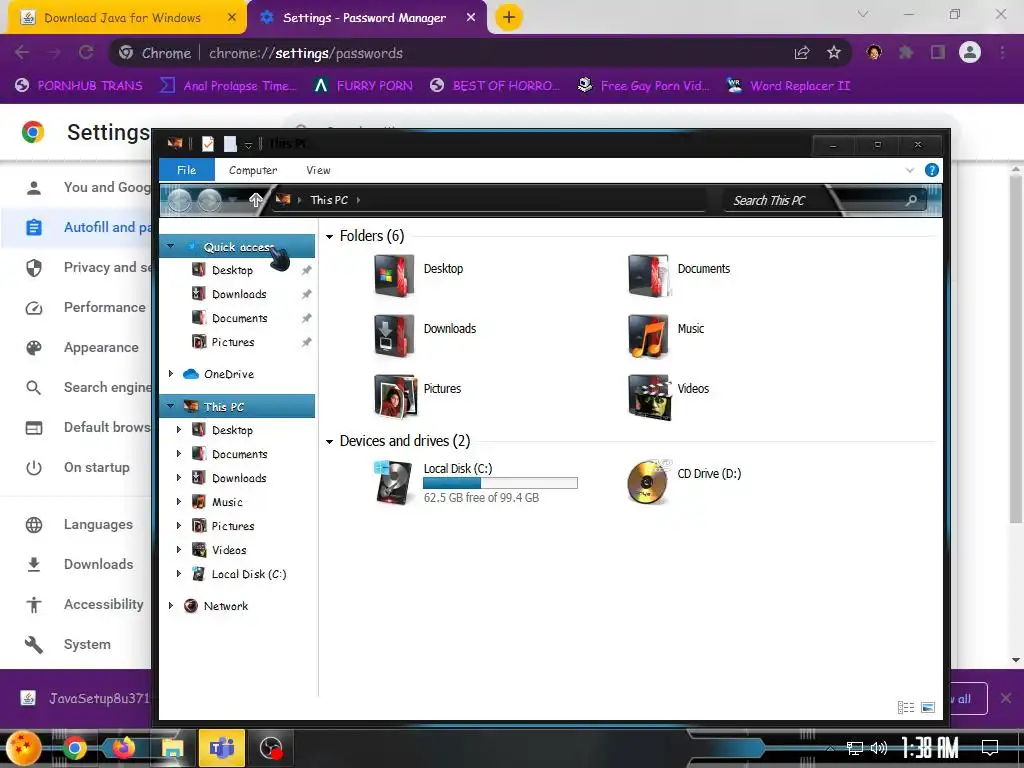Expand the Music node under This PC
1024x768 pixels.
(x=178, y=502)
